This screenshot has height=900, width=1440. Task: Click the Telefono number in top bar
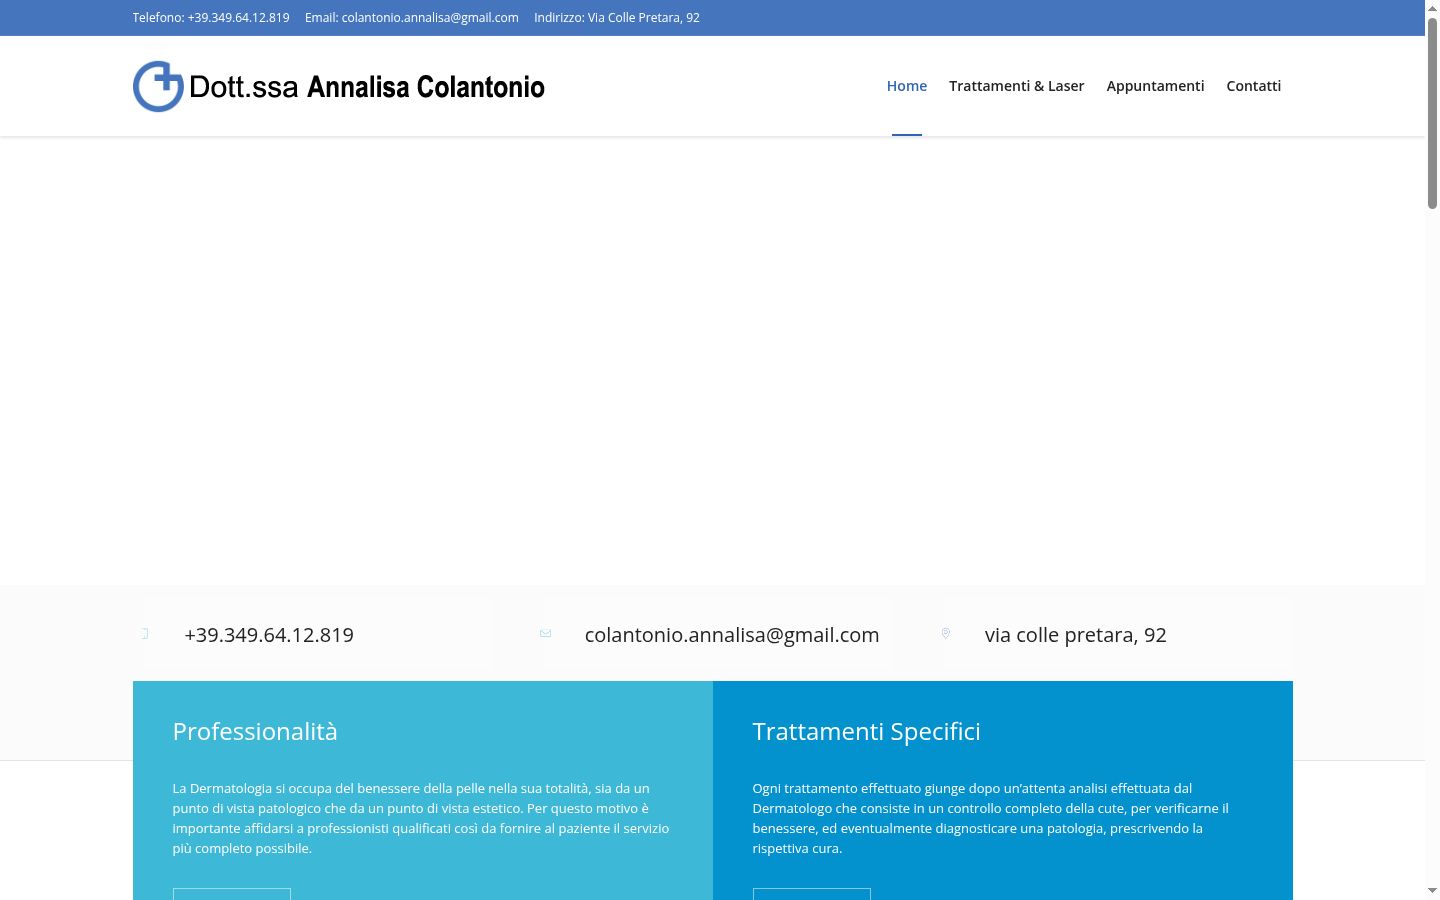pos(211,18)
